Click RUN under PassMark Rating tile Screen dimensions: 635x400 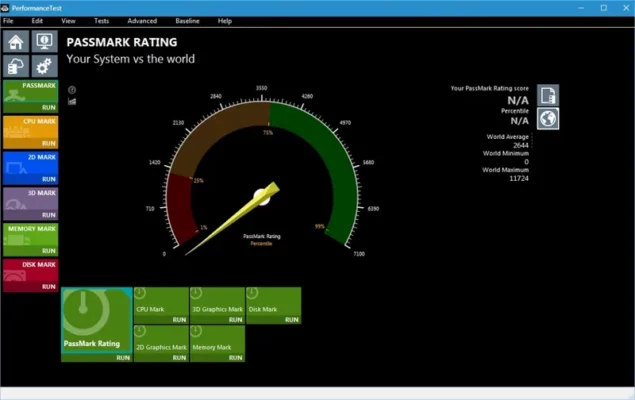[x=123, y=358]
